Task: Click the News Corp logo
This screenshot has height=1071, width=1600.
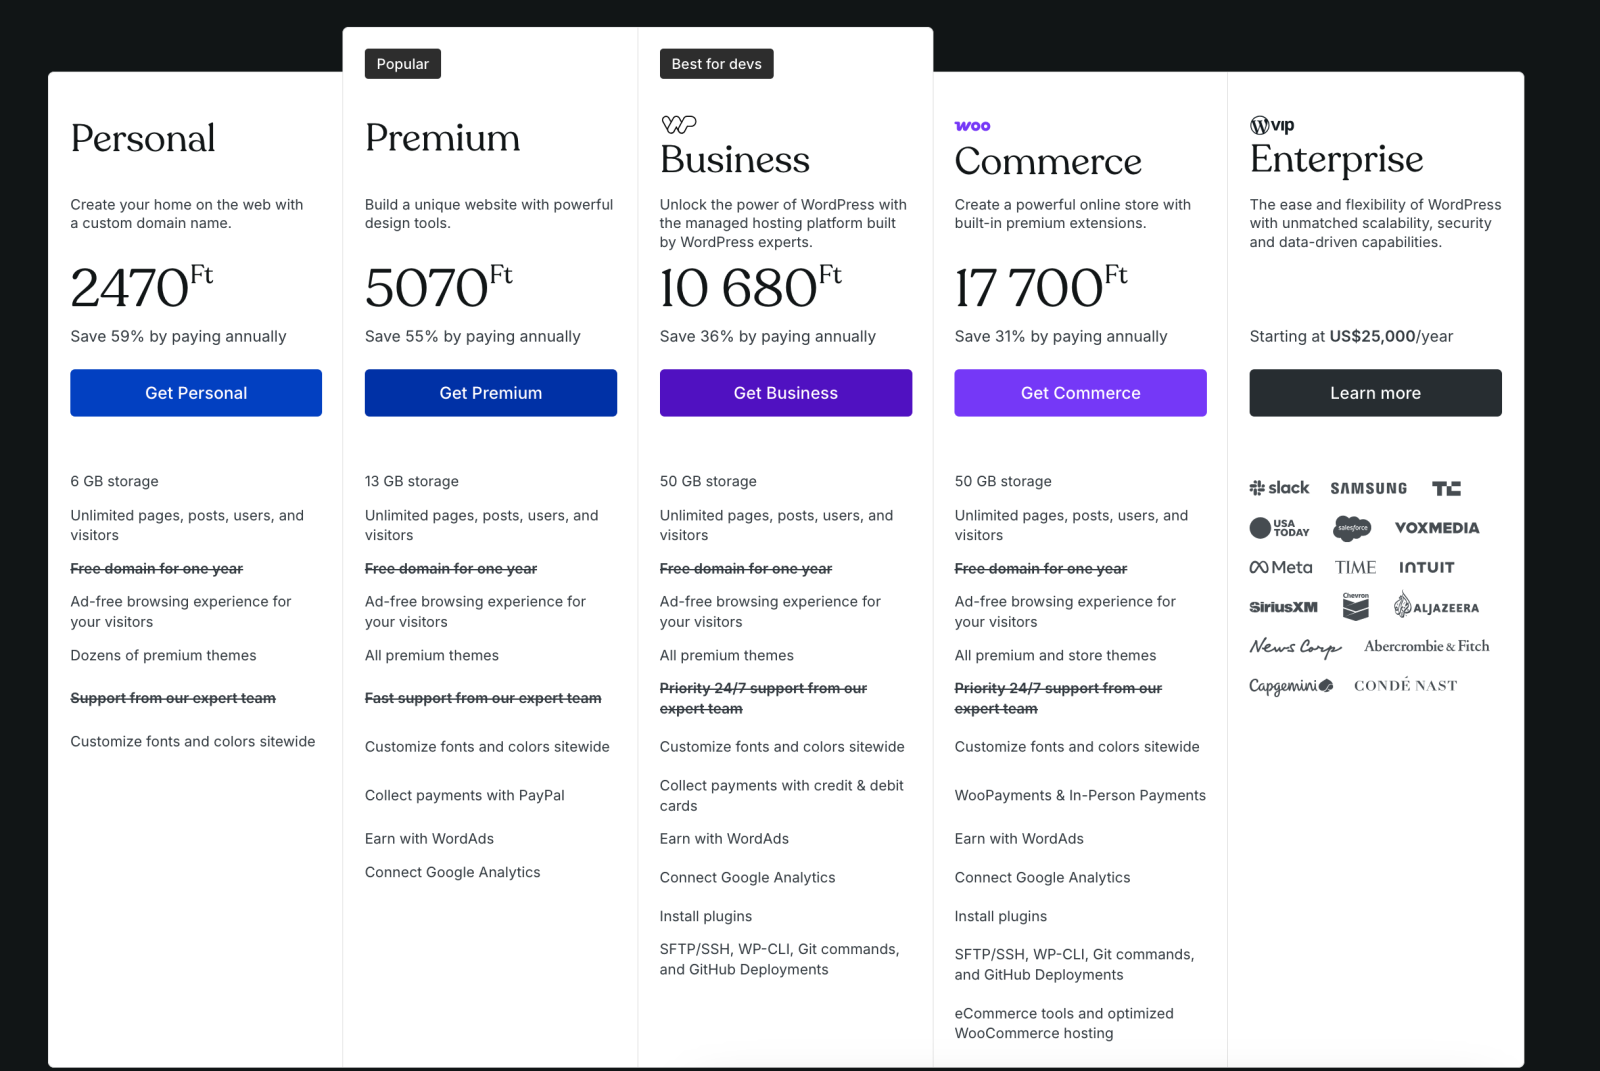Action: pos(1295,647)
